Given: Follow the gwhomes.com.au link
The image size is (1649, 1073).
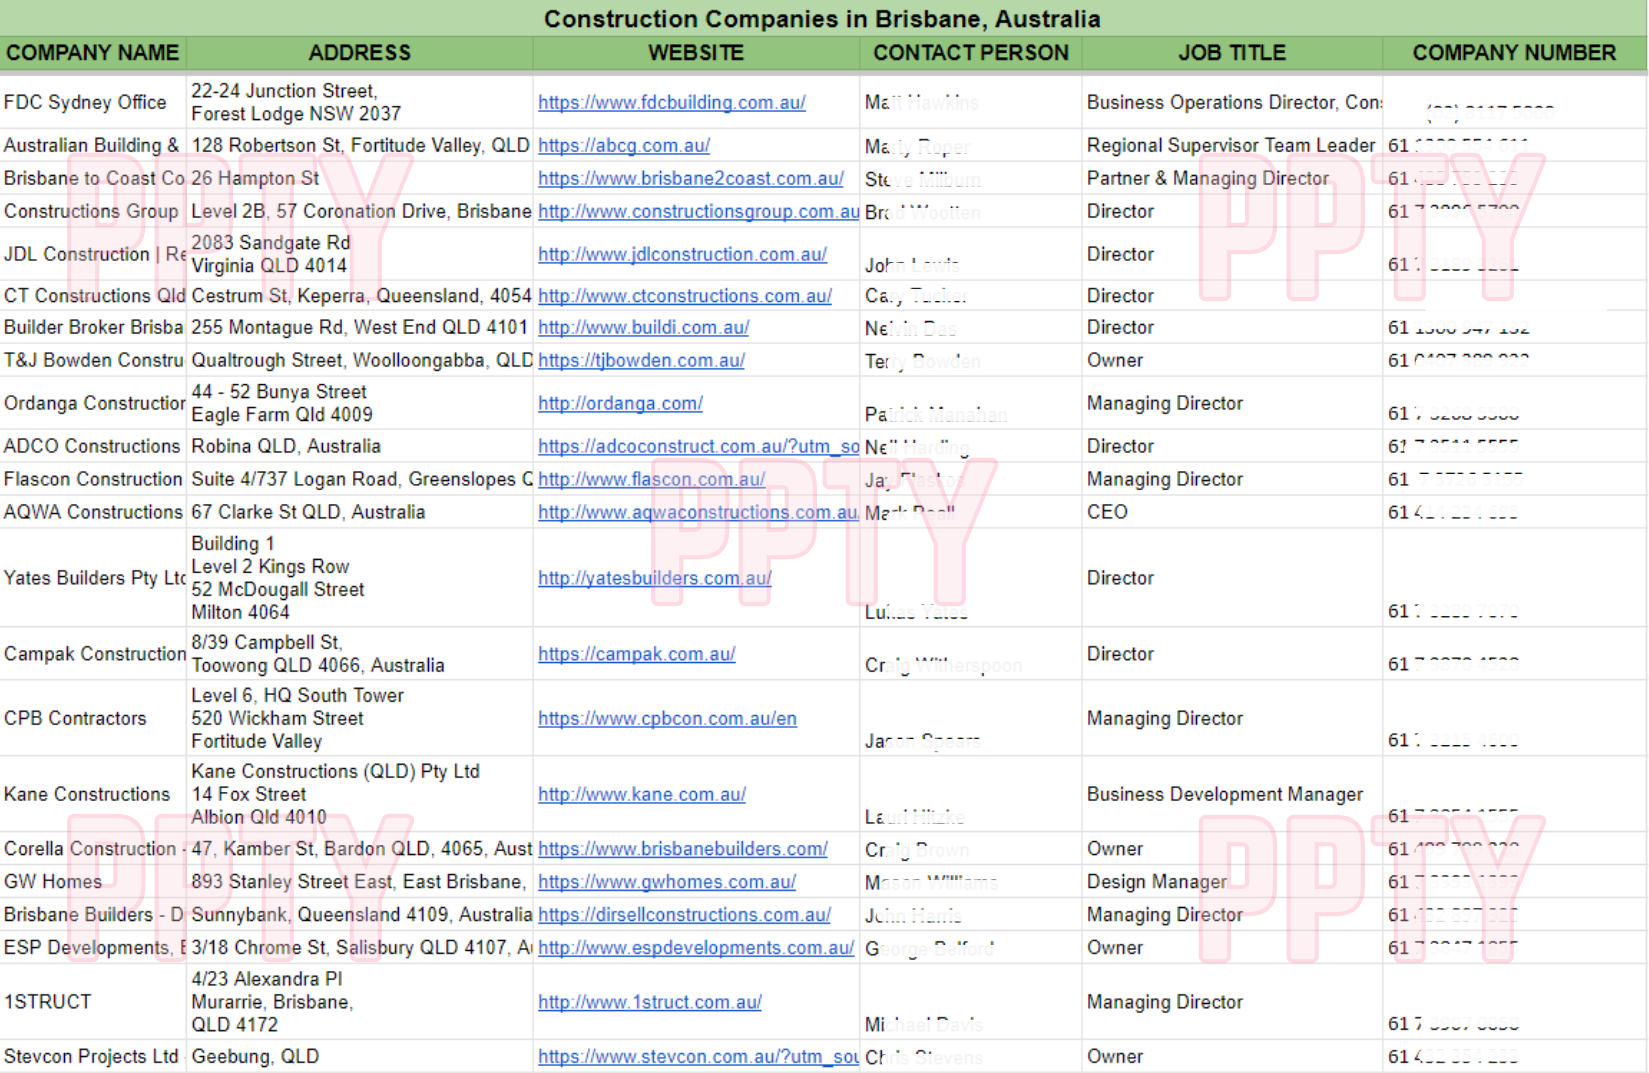Looking at the screenshot, I should click(x=667, y=882).
